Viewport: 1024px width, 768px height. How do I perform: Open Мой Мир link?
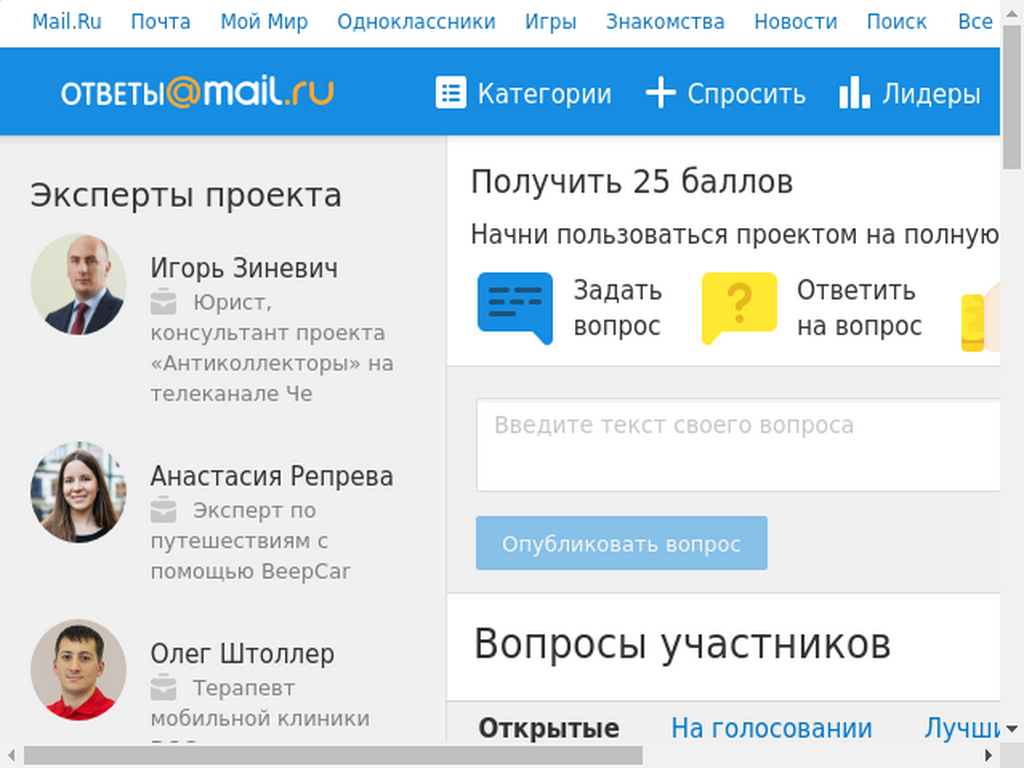(x=264, y=22)
